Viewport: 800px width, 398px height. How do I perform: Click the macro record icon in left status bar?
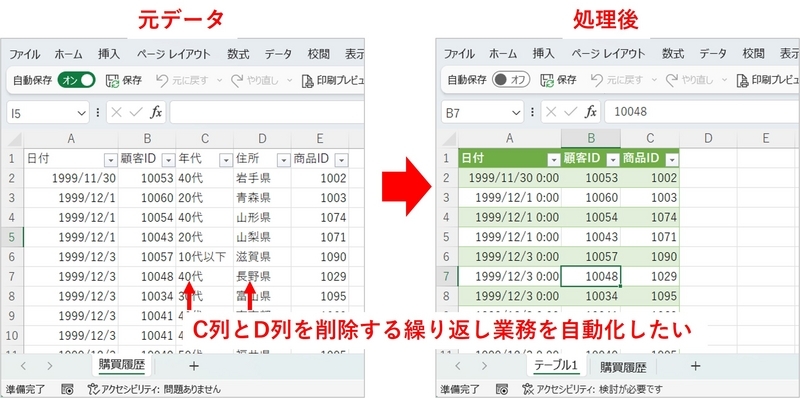click(x=67, y=389)
